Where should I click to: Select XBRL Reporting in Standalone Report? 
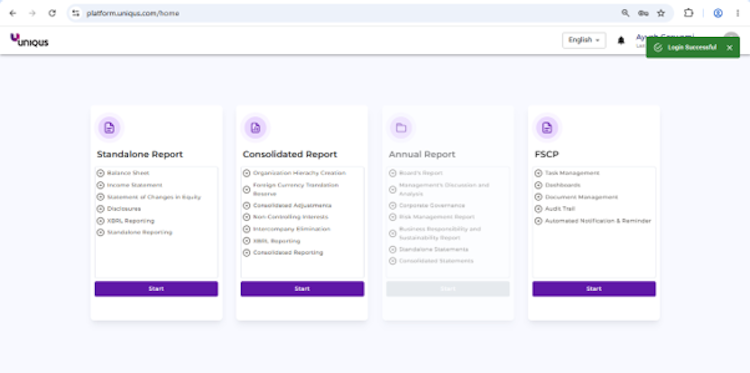coord(131,221)
